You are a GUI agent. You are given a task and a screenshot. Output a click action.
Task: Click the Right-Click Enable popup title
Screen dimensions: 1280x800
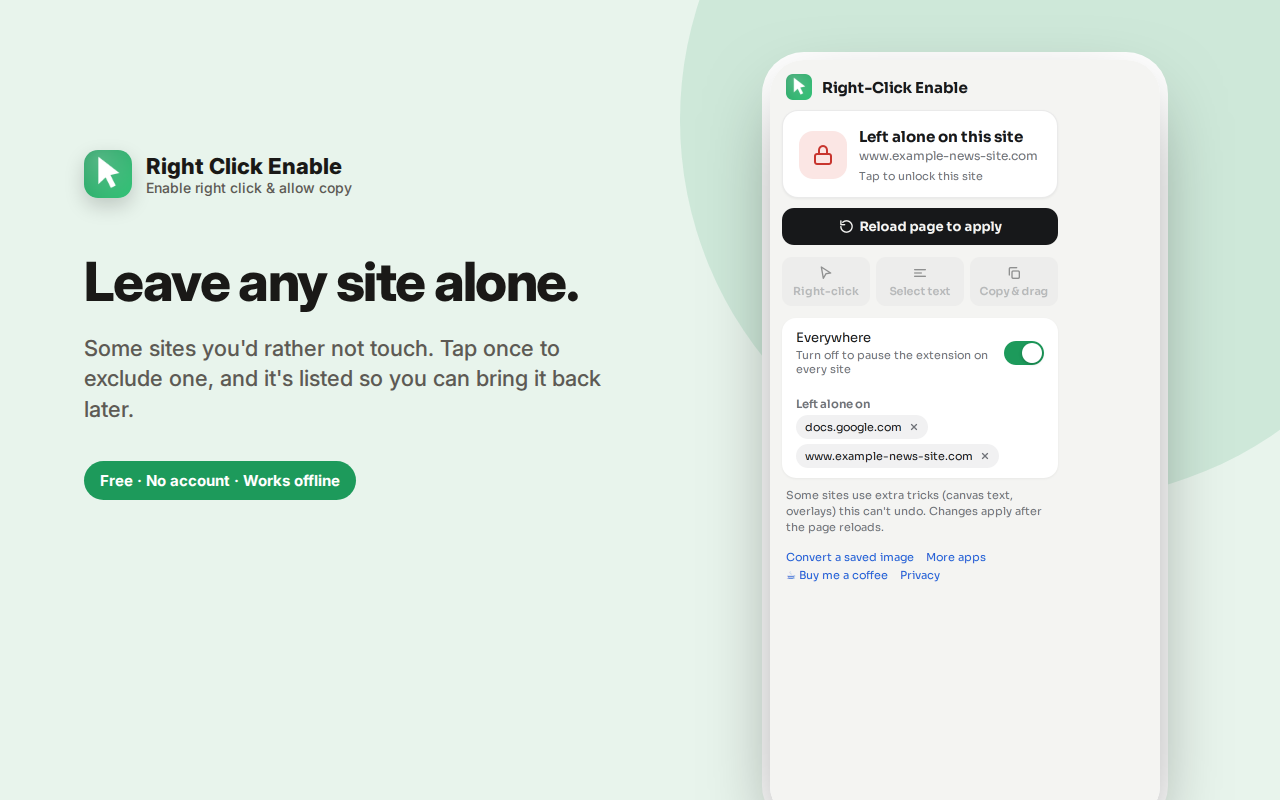coord(895,87)
